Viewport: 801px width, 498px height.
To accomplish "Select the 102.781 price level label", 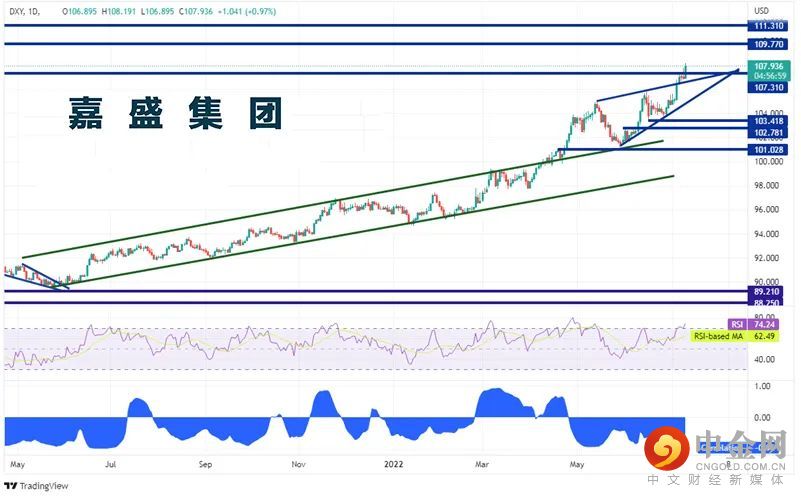I will (768, 133).
